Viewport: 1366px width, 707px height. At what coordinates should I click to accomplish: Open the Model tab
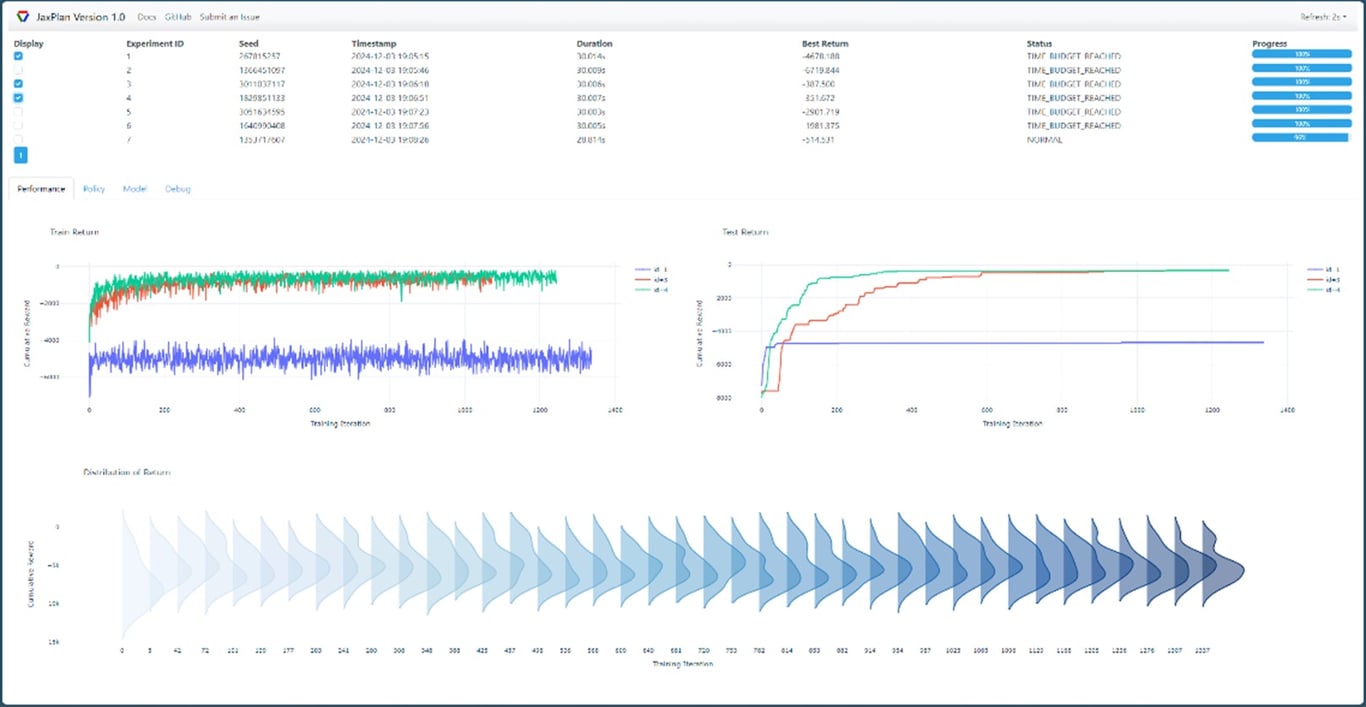click(134, 188)
